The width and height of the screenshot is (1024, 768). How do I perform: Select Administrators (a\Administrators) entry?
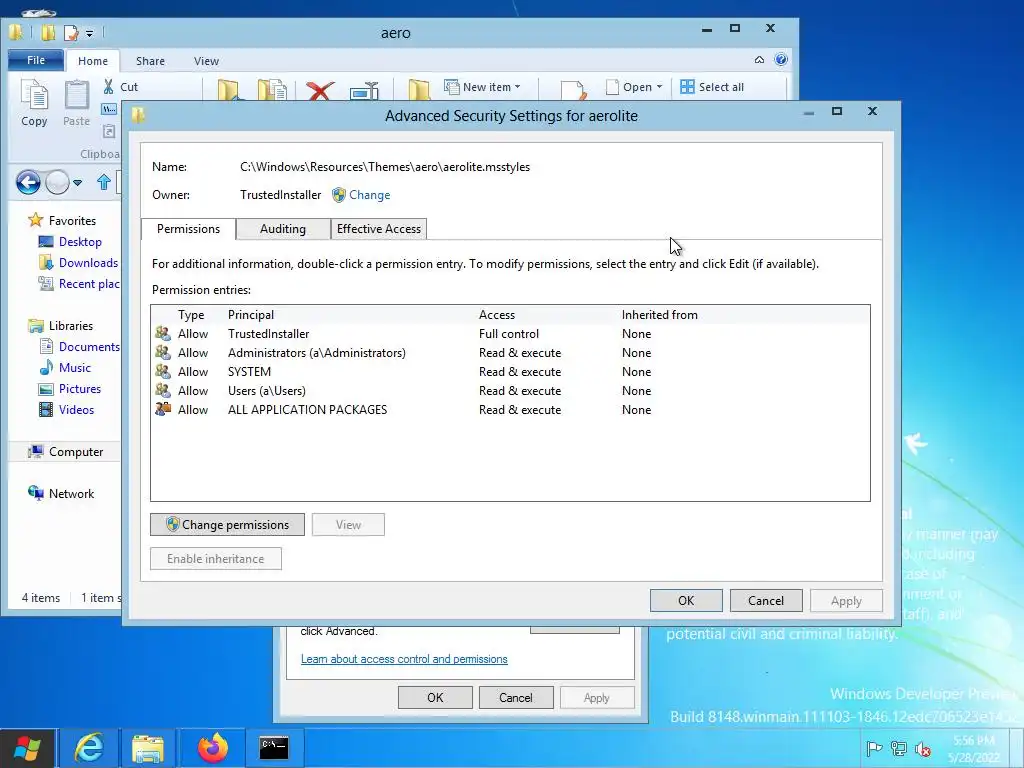point(510,353)
